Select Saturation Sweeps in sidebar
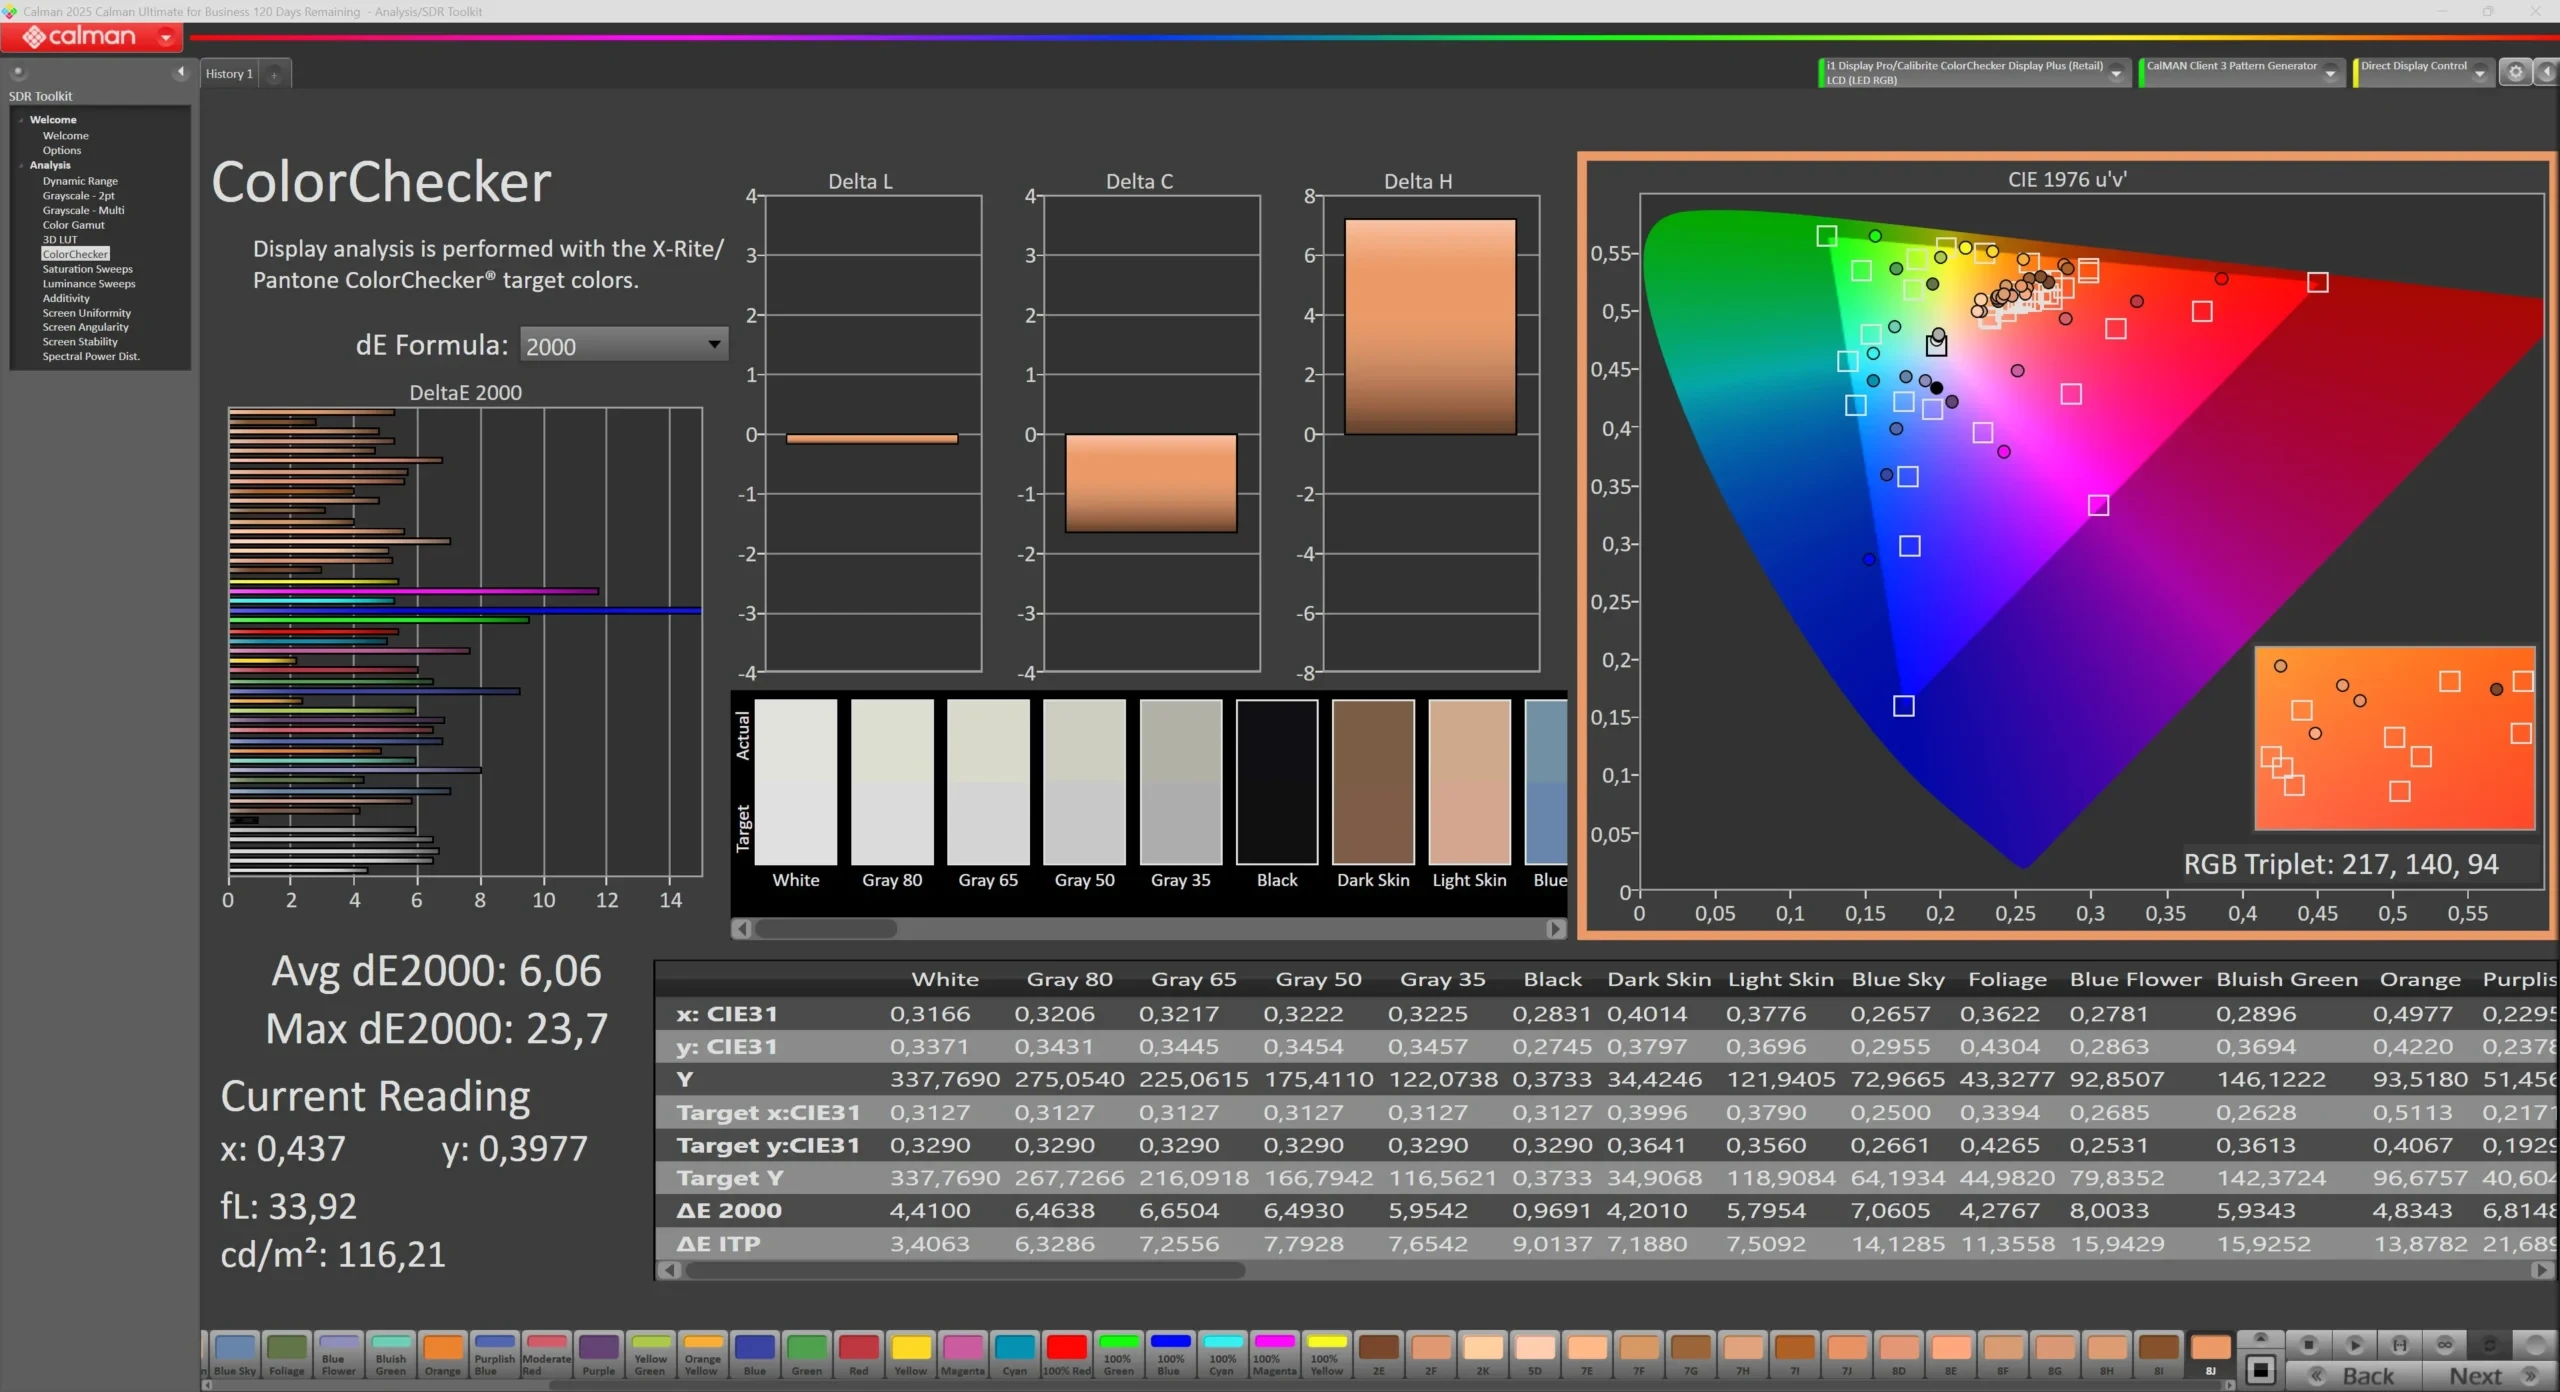2560x1392 pixels. pos(87,269)
